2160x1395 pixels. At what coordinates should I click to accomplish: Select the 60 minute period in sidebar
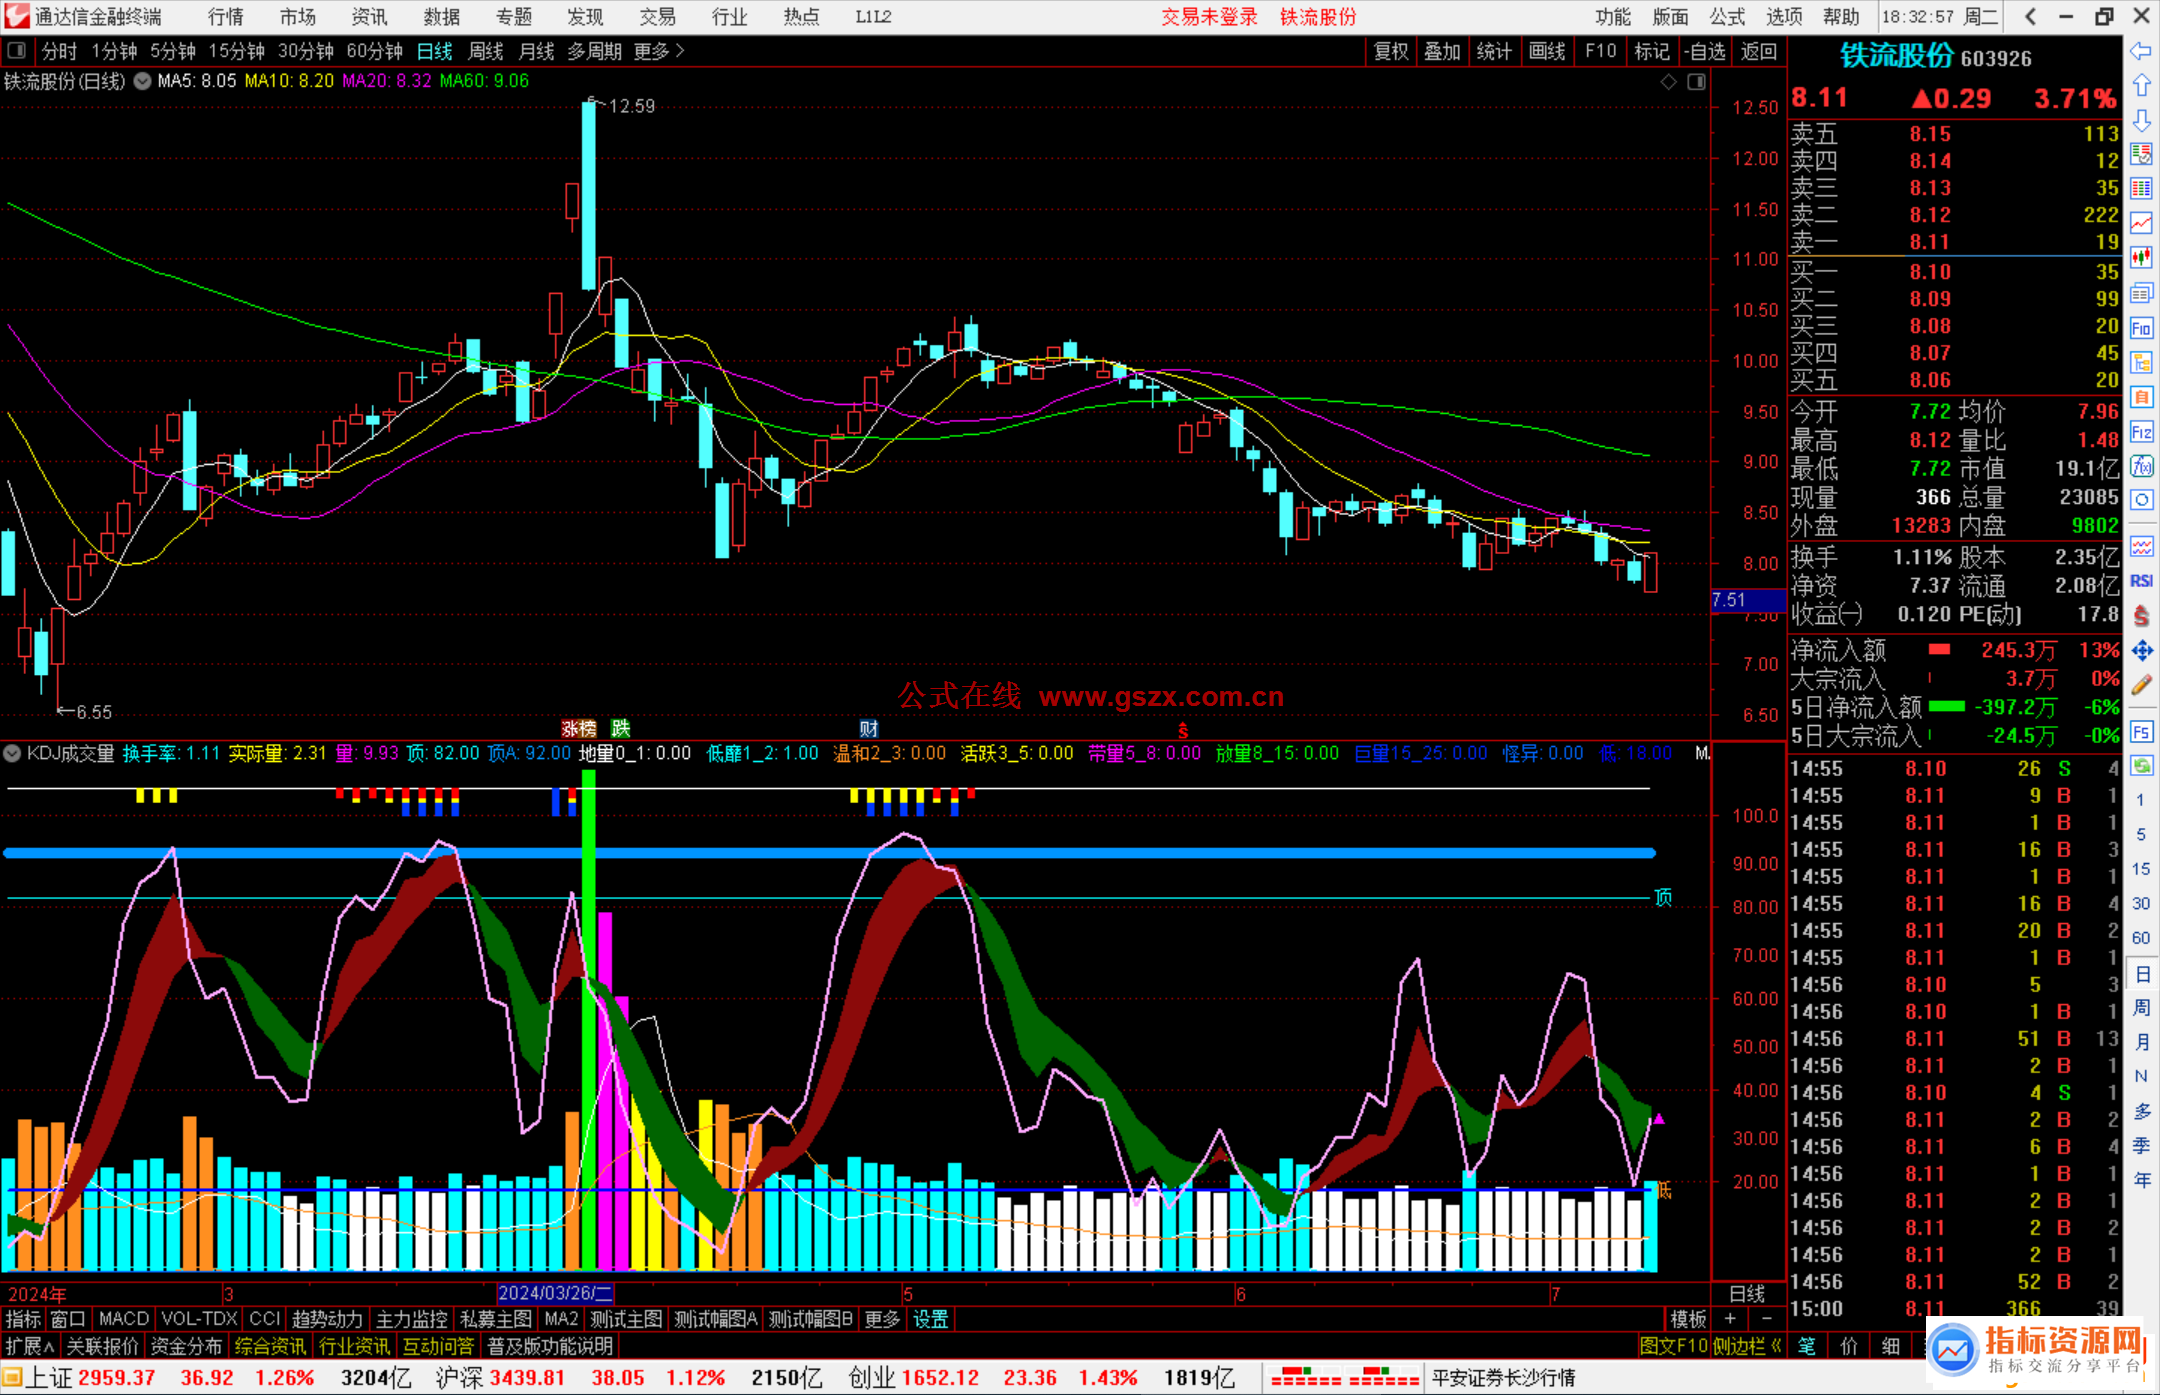click(x=2141, y=938)
